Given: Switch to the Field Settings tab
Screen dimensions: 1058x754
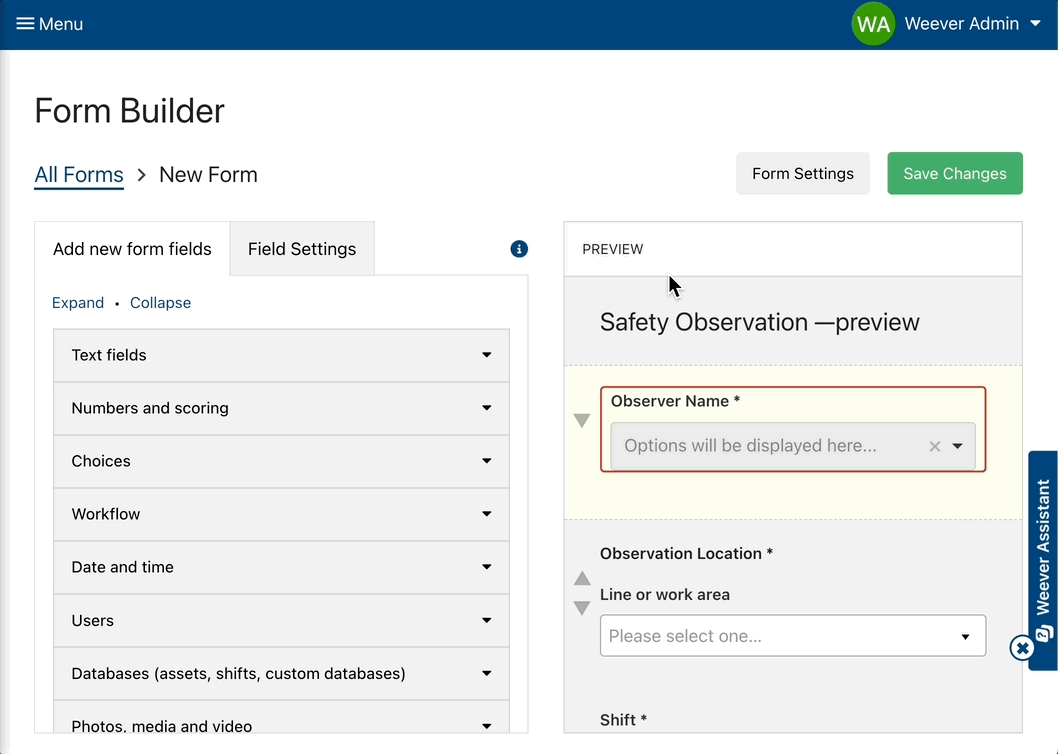Looking at the screenshot, I should coord(302,249).
